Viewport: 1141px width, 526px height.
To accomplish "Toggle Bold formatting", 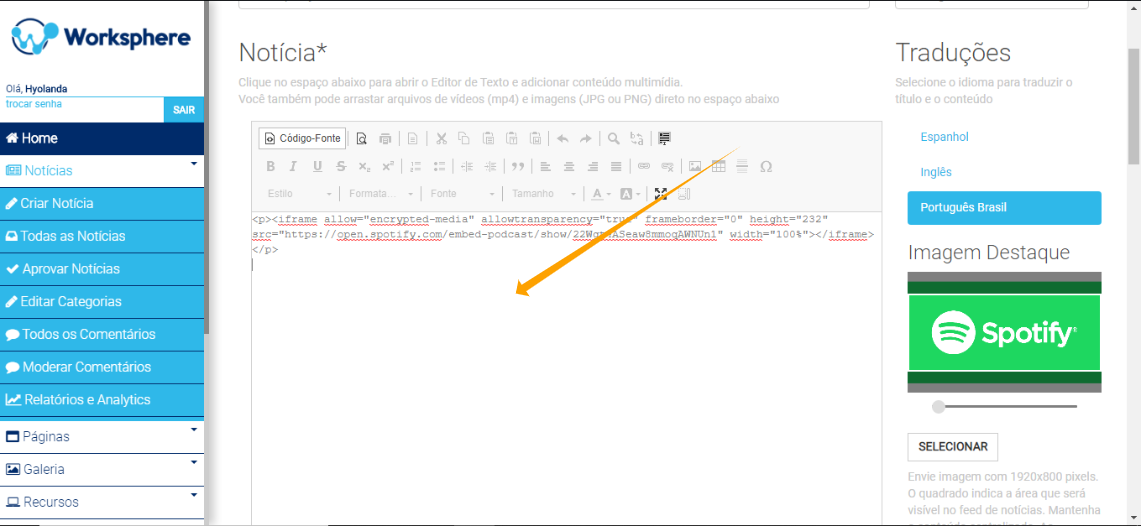I will (x=271, y=167).
